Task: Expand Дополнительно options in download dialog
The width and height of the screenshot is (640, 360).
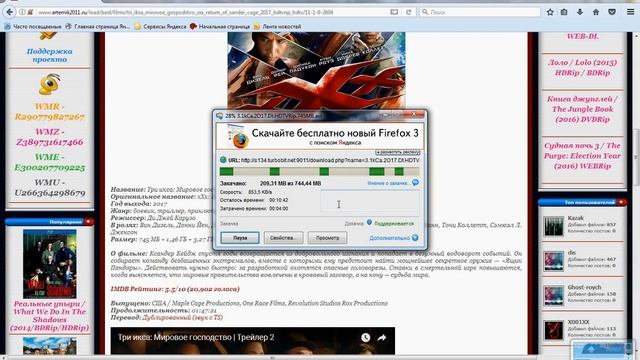Action: point(389,238)
